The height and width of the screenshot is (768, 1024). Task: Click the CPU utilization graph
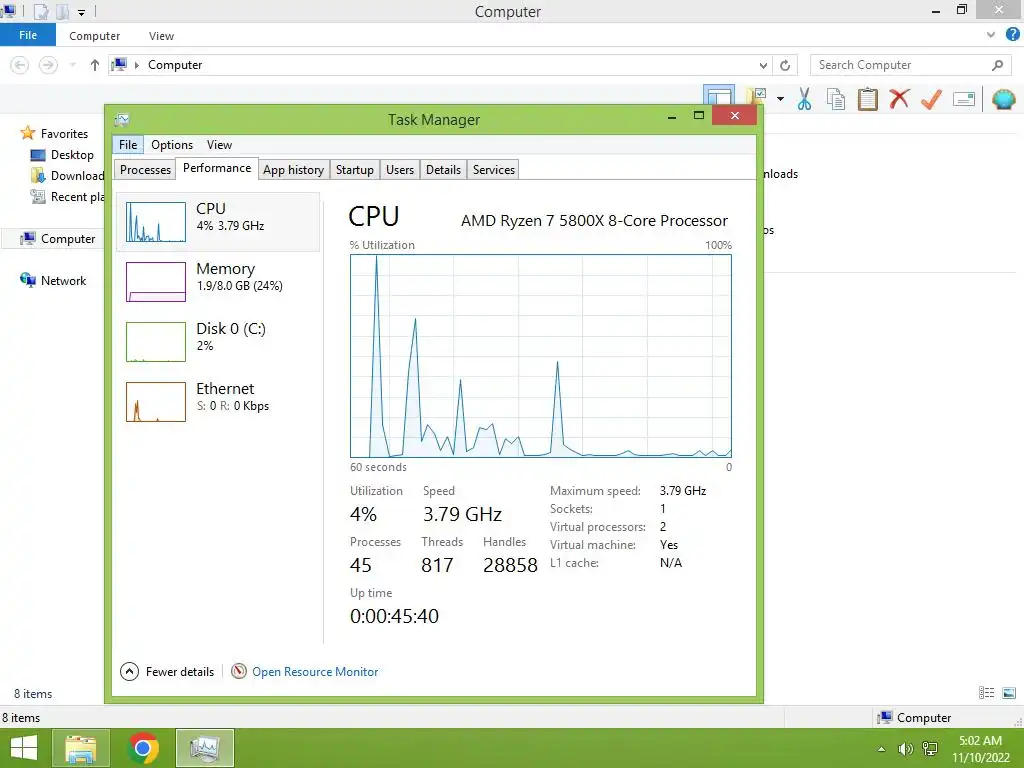541,356
